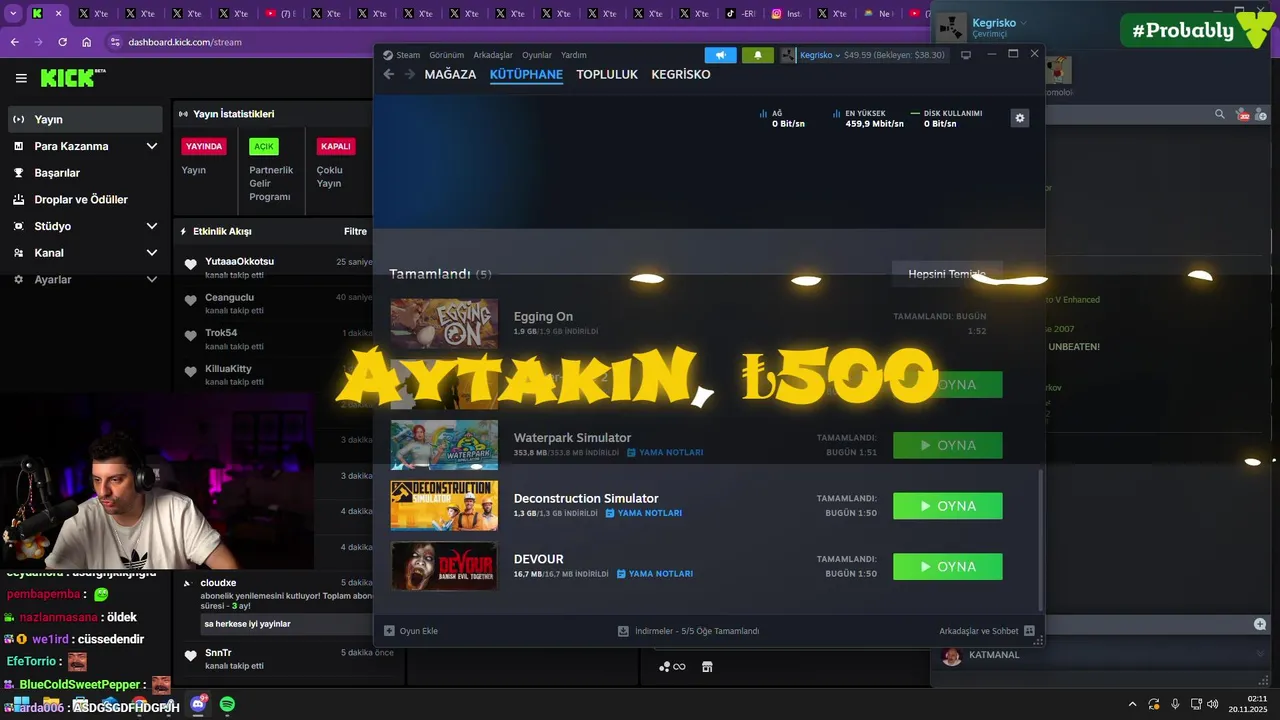This screenshot has width=1280, height=720.
Task: Open Droplar ve Ödüller sidebar item
Action: (x=85, y=199)
